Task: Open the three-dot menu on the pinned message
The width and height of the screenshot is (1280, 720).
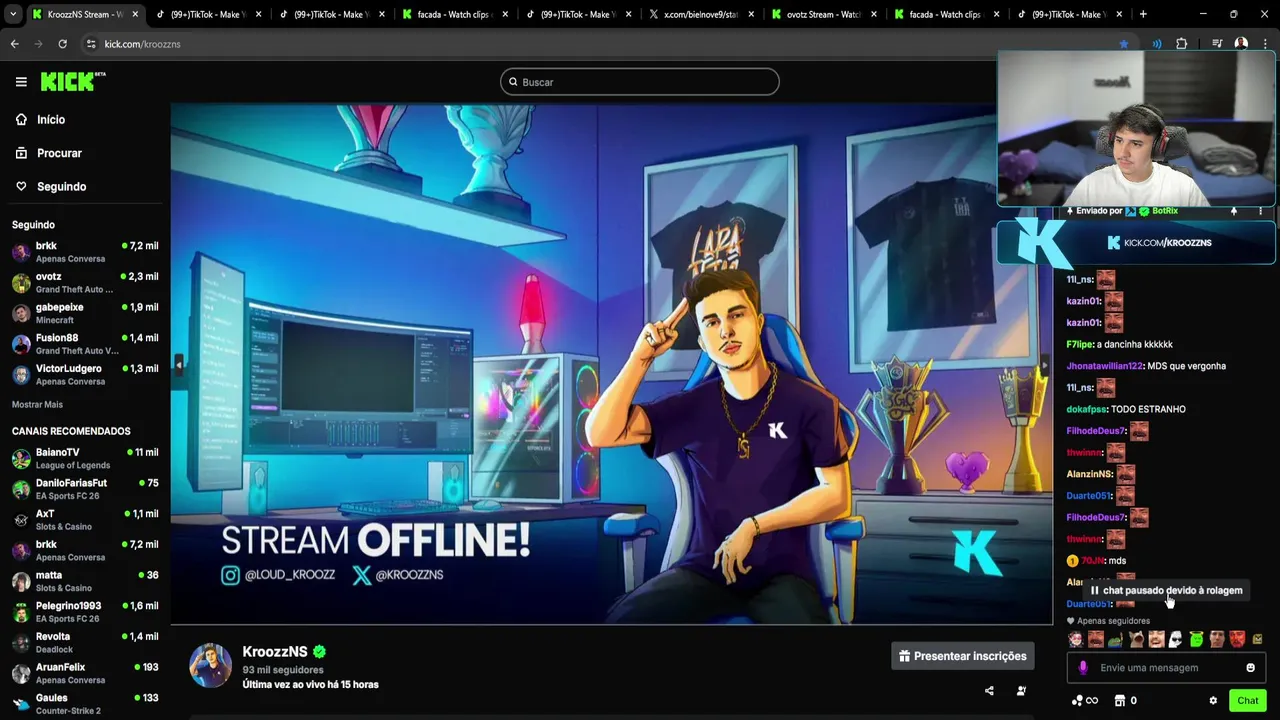Action: [1260, 211]
